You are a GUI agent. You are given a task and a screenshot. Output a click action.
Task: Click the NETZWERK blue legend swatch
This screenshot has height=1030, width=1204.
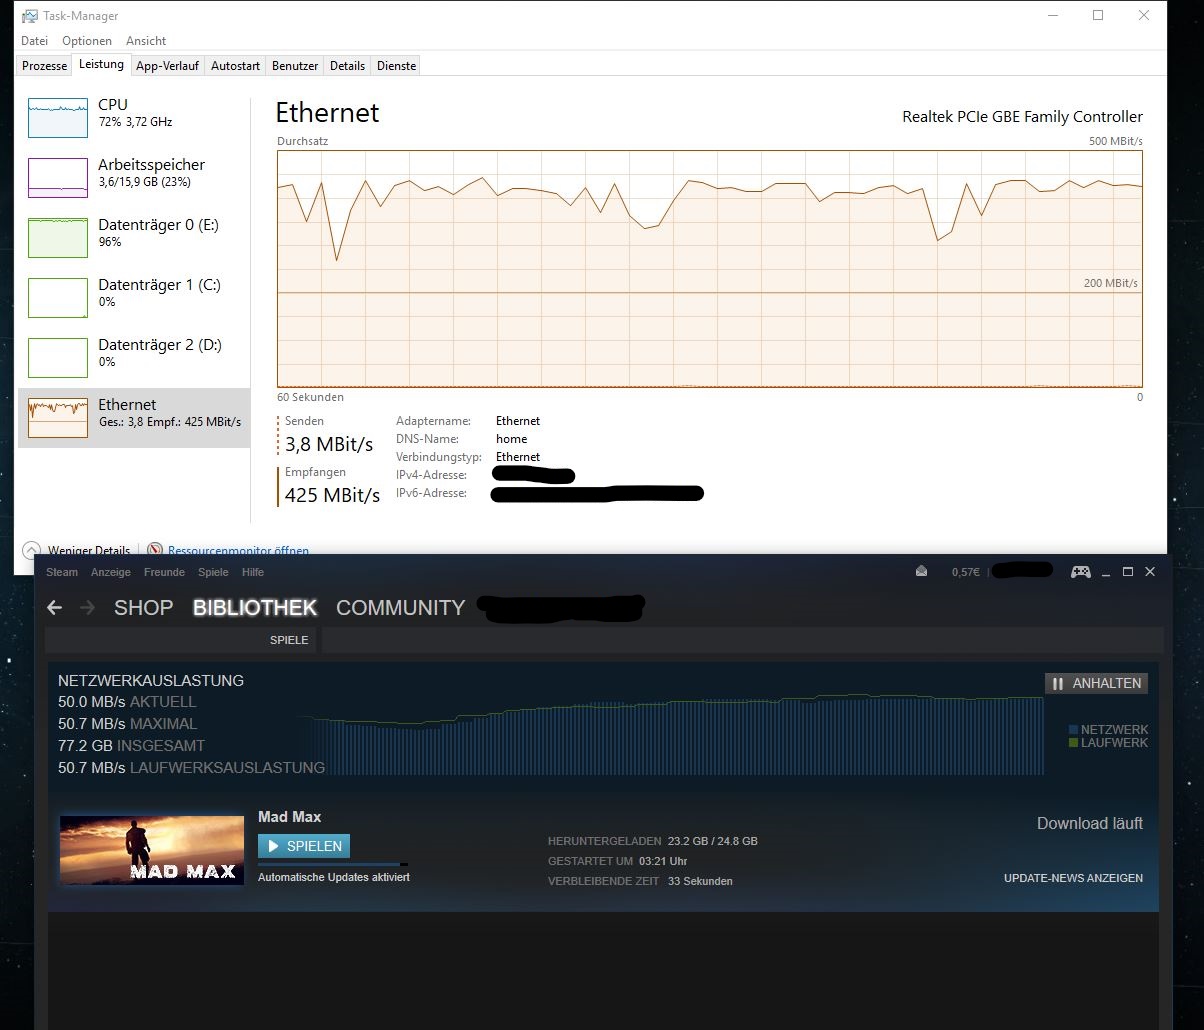[1074, 730]
